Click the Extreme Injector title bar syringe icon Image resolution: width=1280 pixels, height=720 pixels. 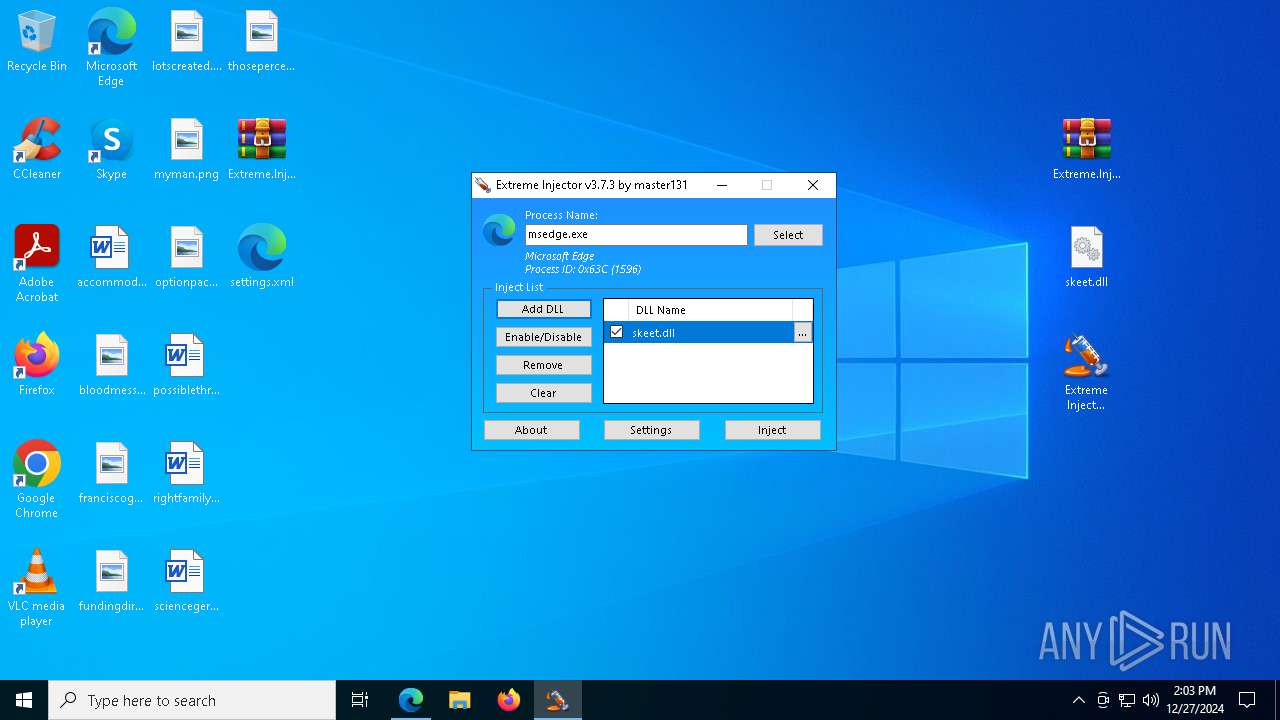(483, 185)
